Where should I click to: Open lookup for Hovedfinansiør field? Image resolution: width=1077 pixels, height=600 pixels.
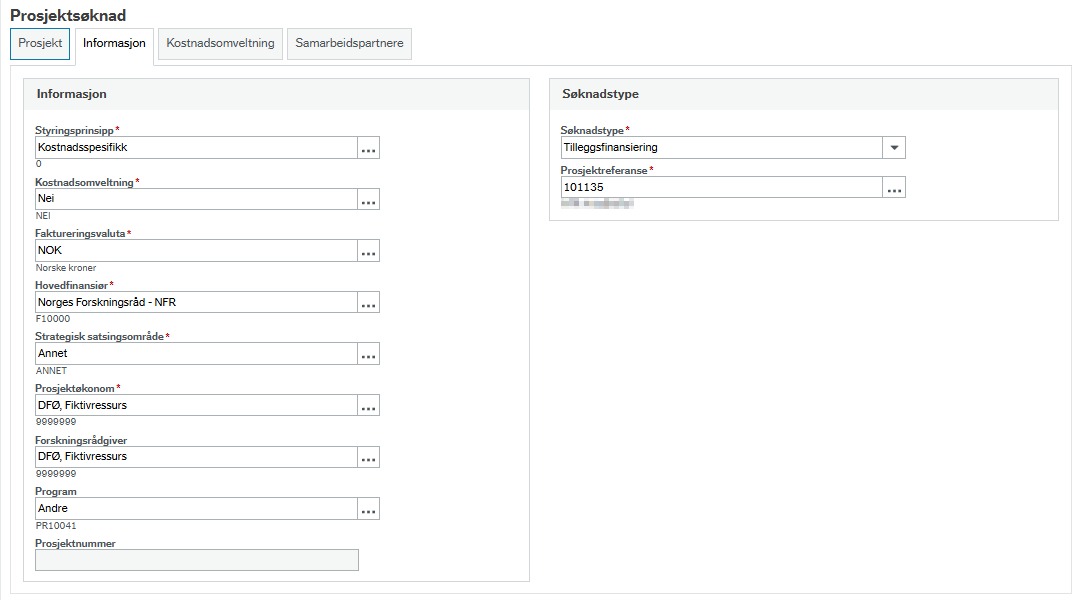click(368, 302)
